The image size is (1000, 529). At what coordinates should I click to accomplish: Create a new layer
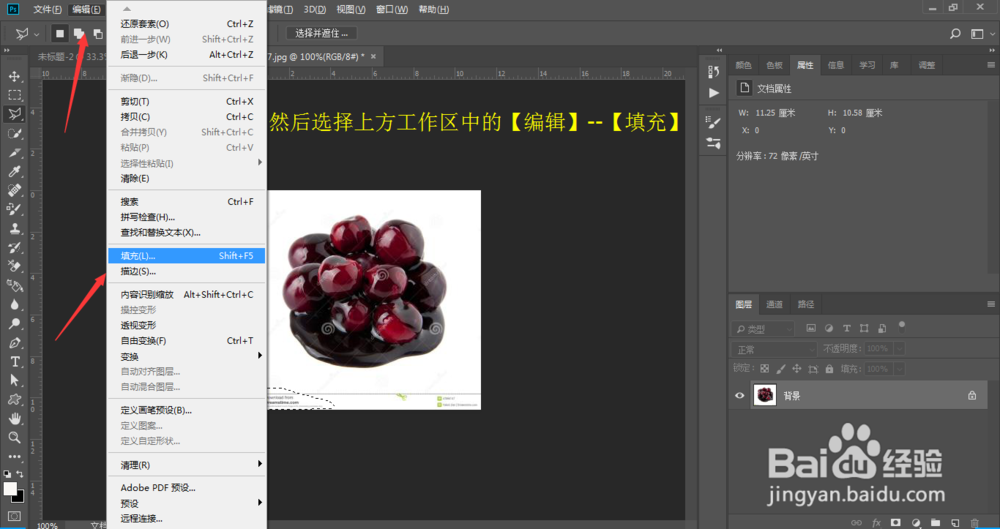(x=955, y=523)
